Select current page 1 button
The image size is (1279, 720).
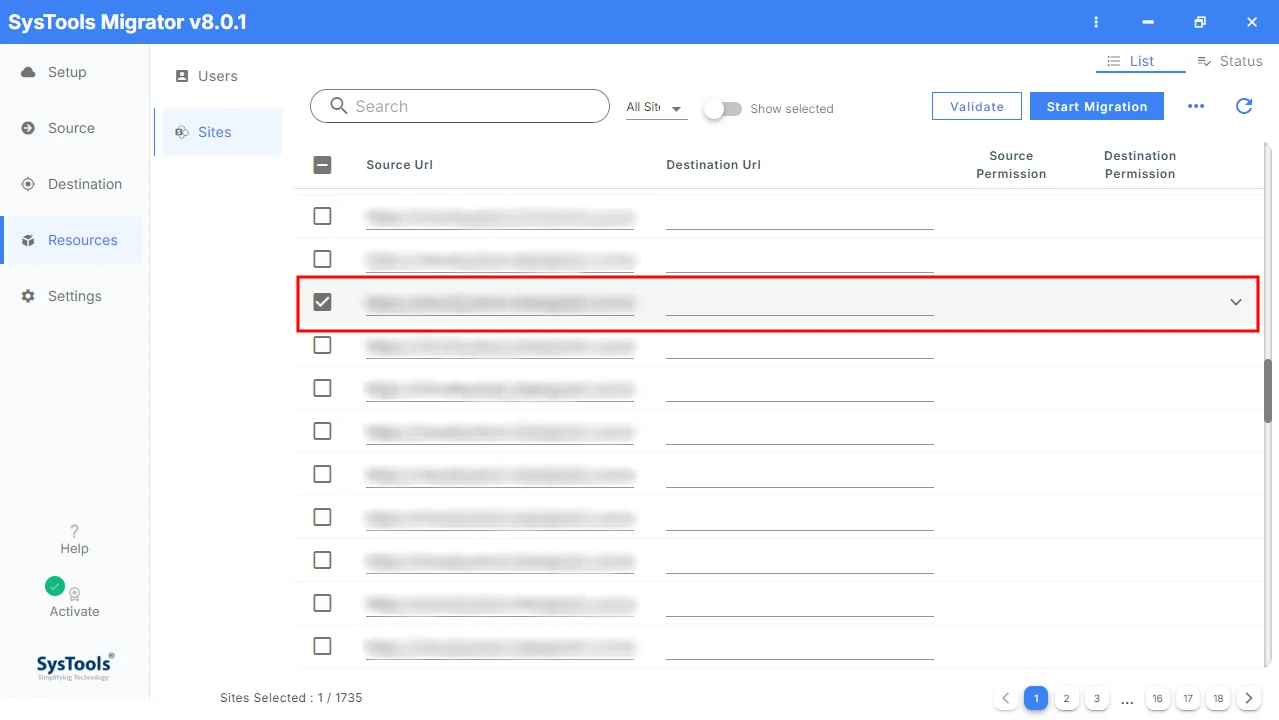1036,698
